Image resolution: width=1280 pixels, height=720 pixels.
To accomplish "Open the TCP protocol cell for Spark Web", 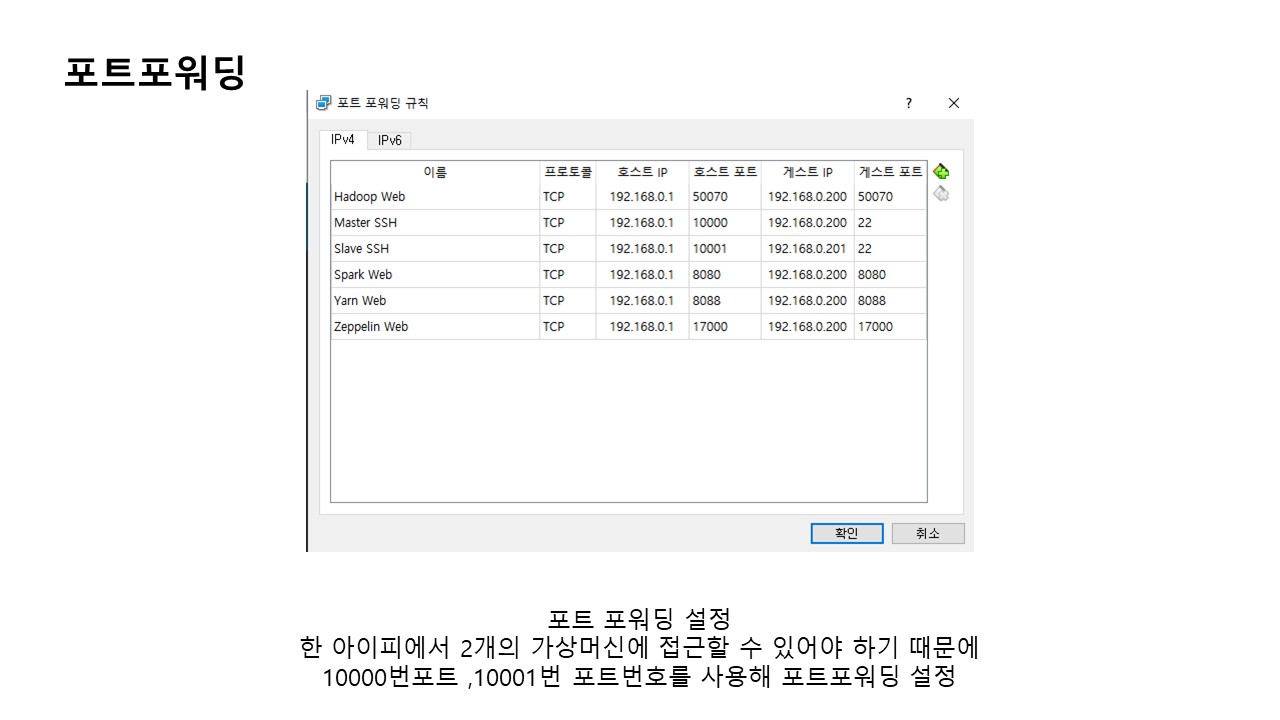I will [568, 275].
